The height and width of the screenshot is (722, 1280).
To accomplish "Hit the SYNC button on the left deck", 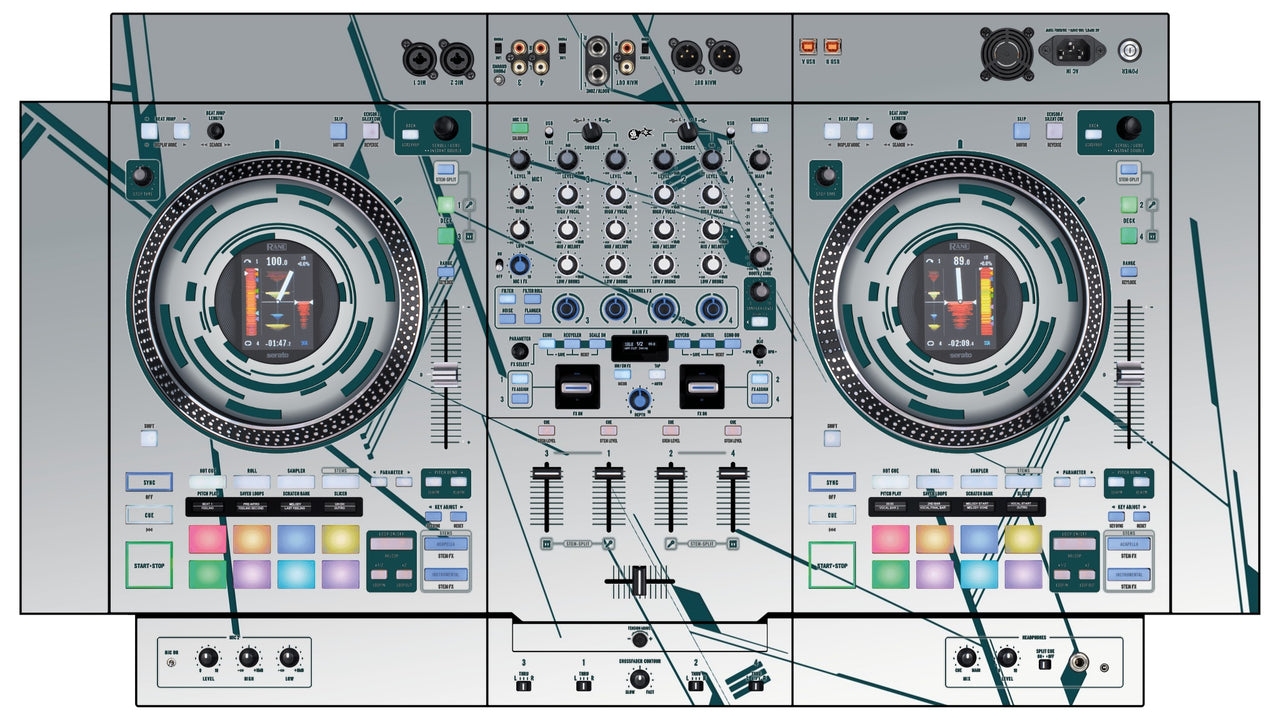I will pos(149,482).
